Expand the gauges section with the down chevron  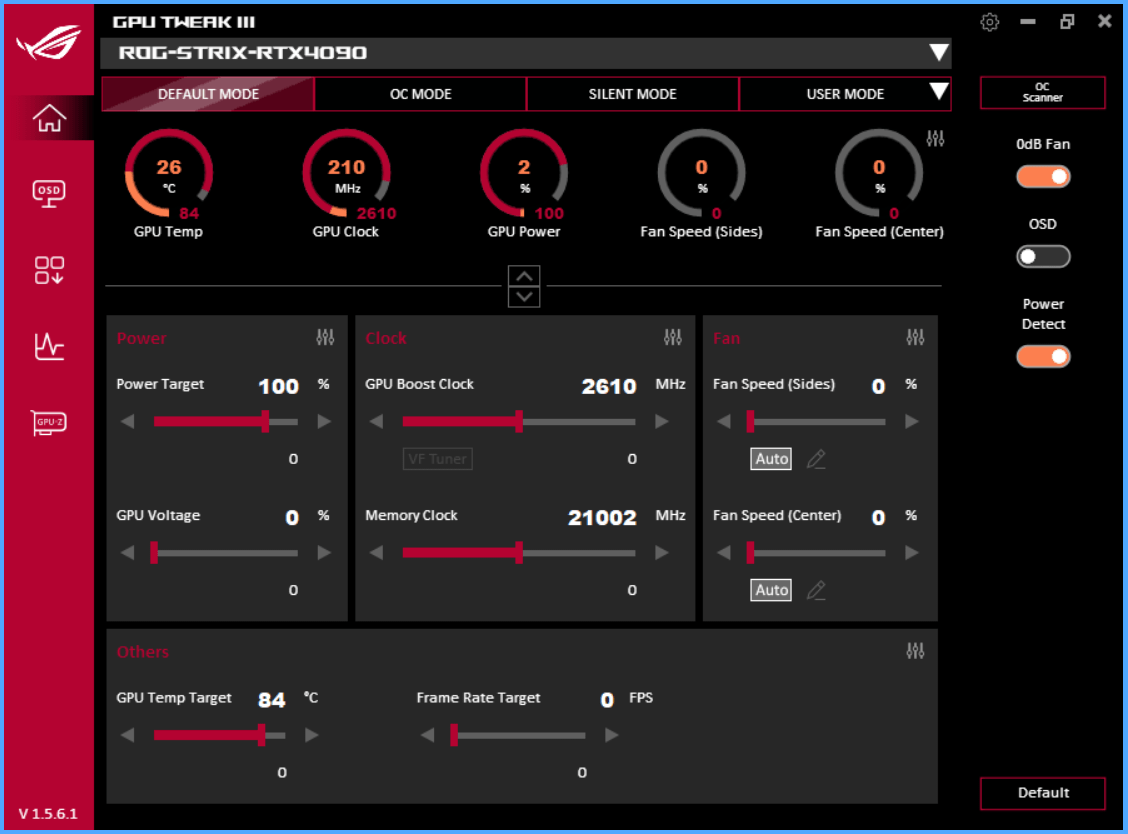pyautogui.click(x=524, y=296)
